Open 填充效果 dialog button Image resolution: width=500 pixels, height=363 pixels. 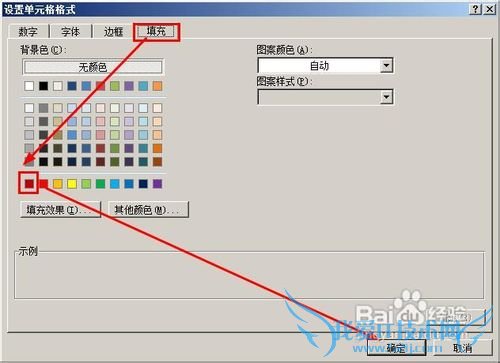[60, 210]
